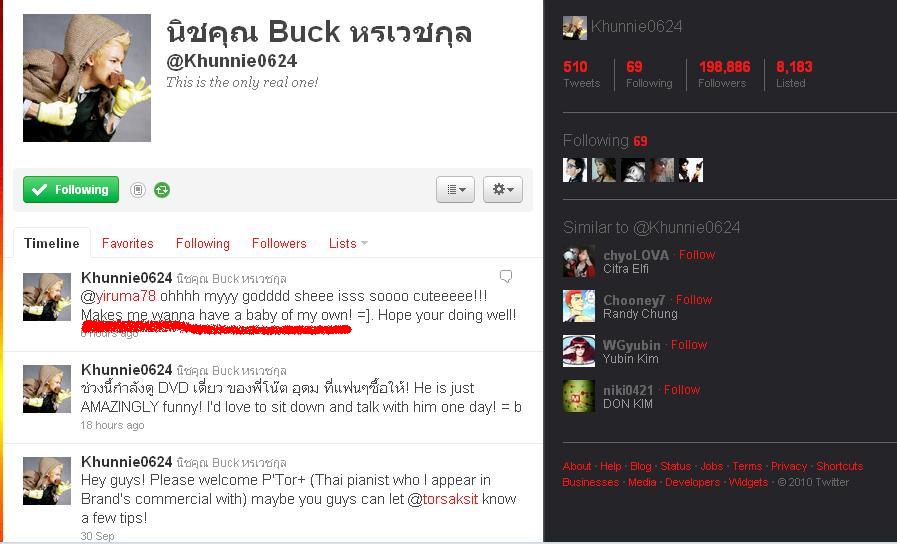Switch to the Favorites tab
Viewport: 897px width, 544px height.
coord(128,243)
